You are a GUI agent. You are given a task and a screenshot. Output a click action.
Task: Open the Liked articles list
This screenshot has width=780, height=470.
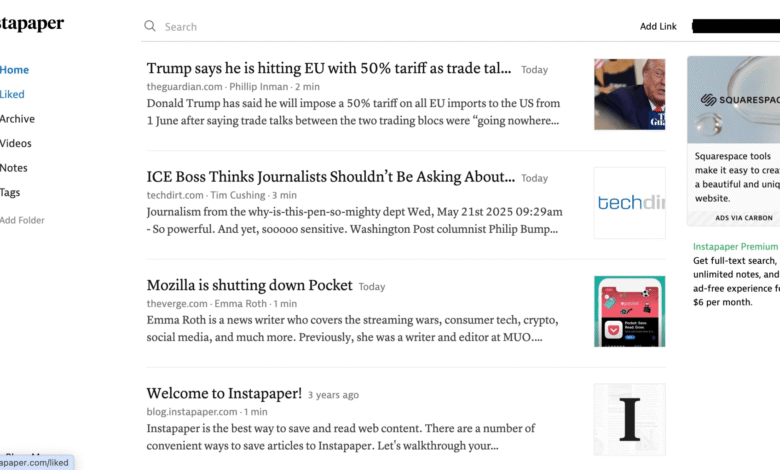[x=12, y=94]
